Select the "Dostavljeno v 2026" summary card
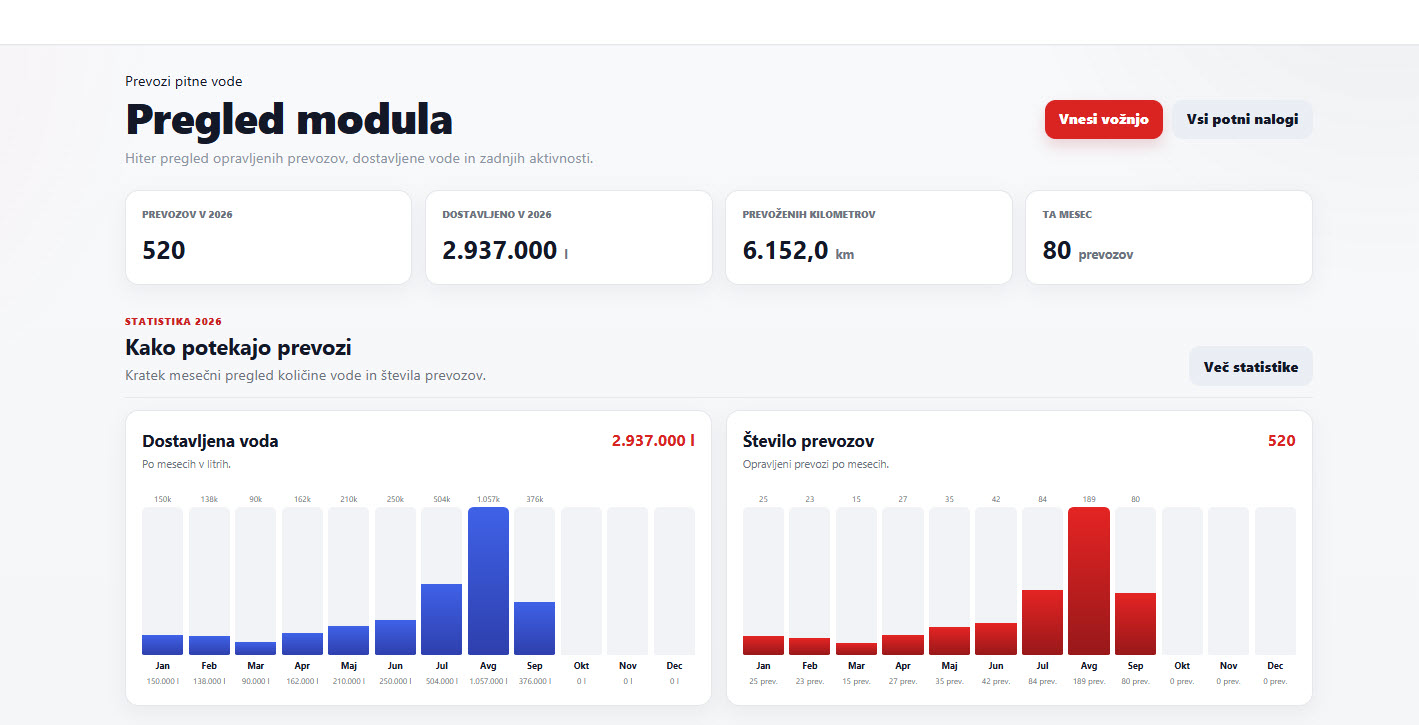Screen dimensions: 1419x725 (x=569, y=237)
